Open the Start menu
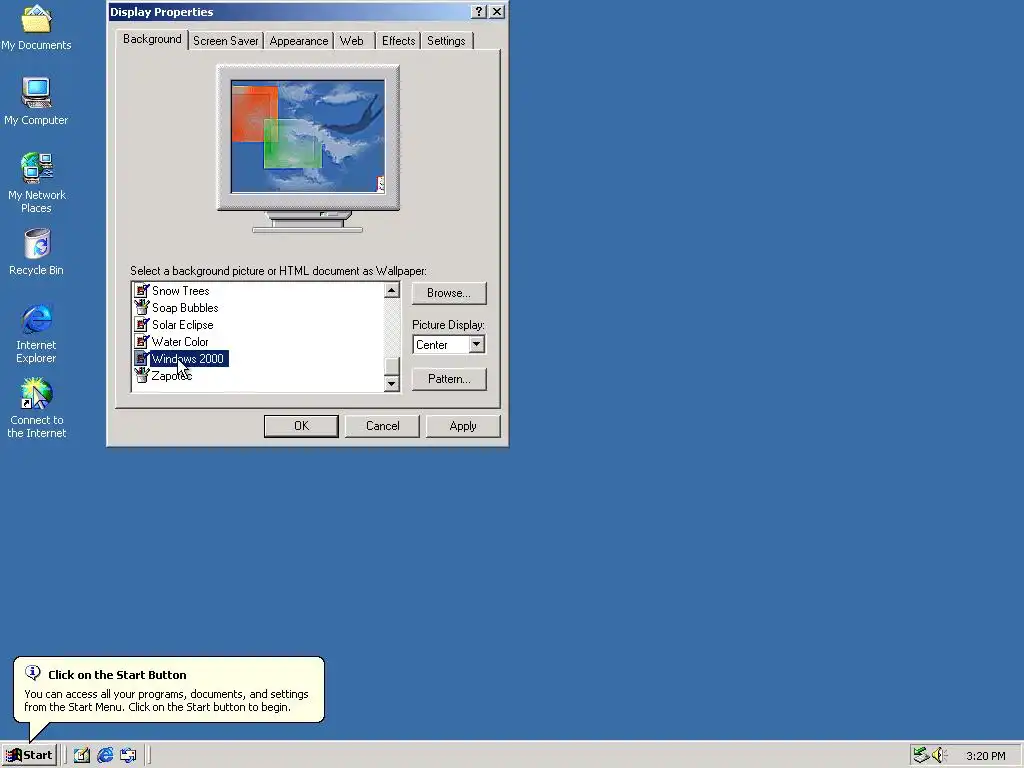This screenshot has width=1024, height=768. [x=29, y=756]
